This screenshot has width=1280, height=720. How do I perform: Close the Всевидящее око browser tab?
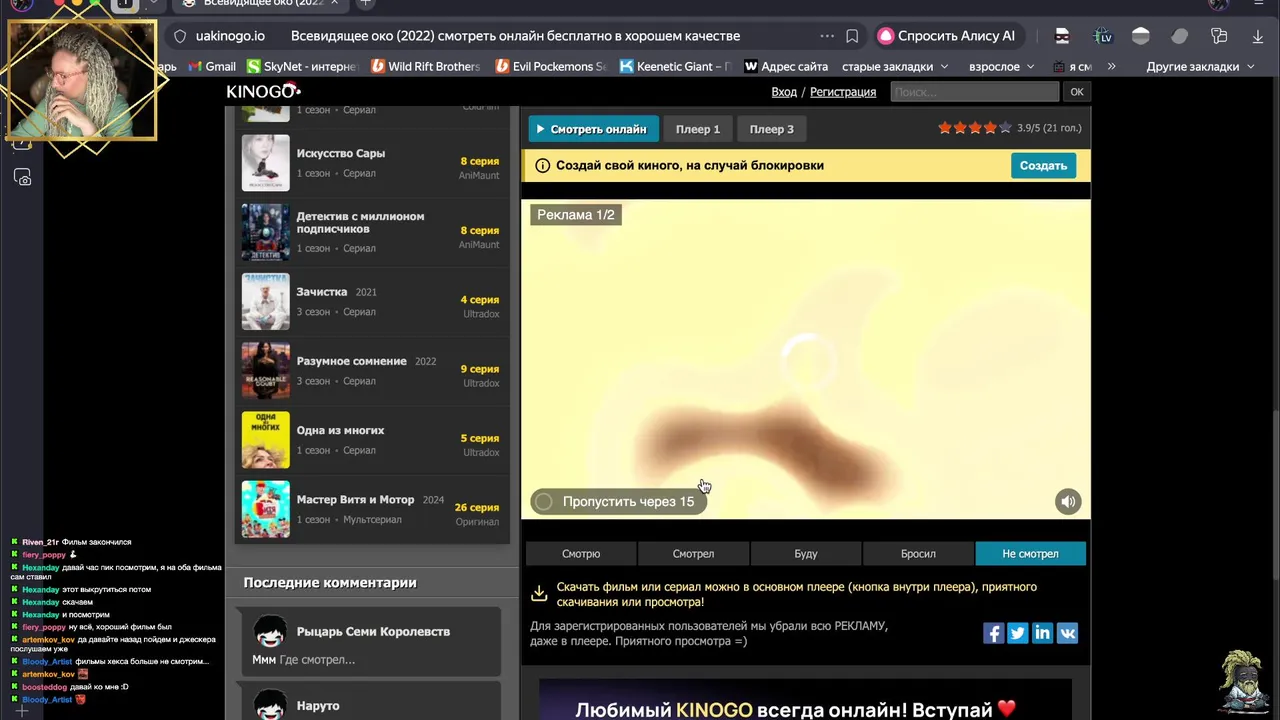point(335,3)
